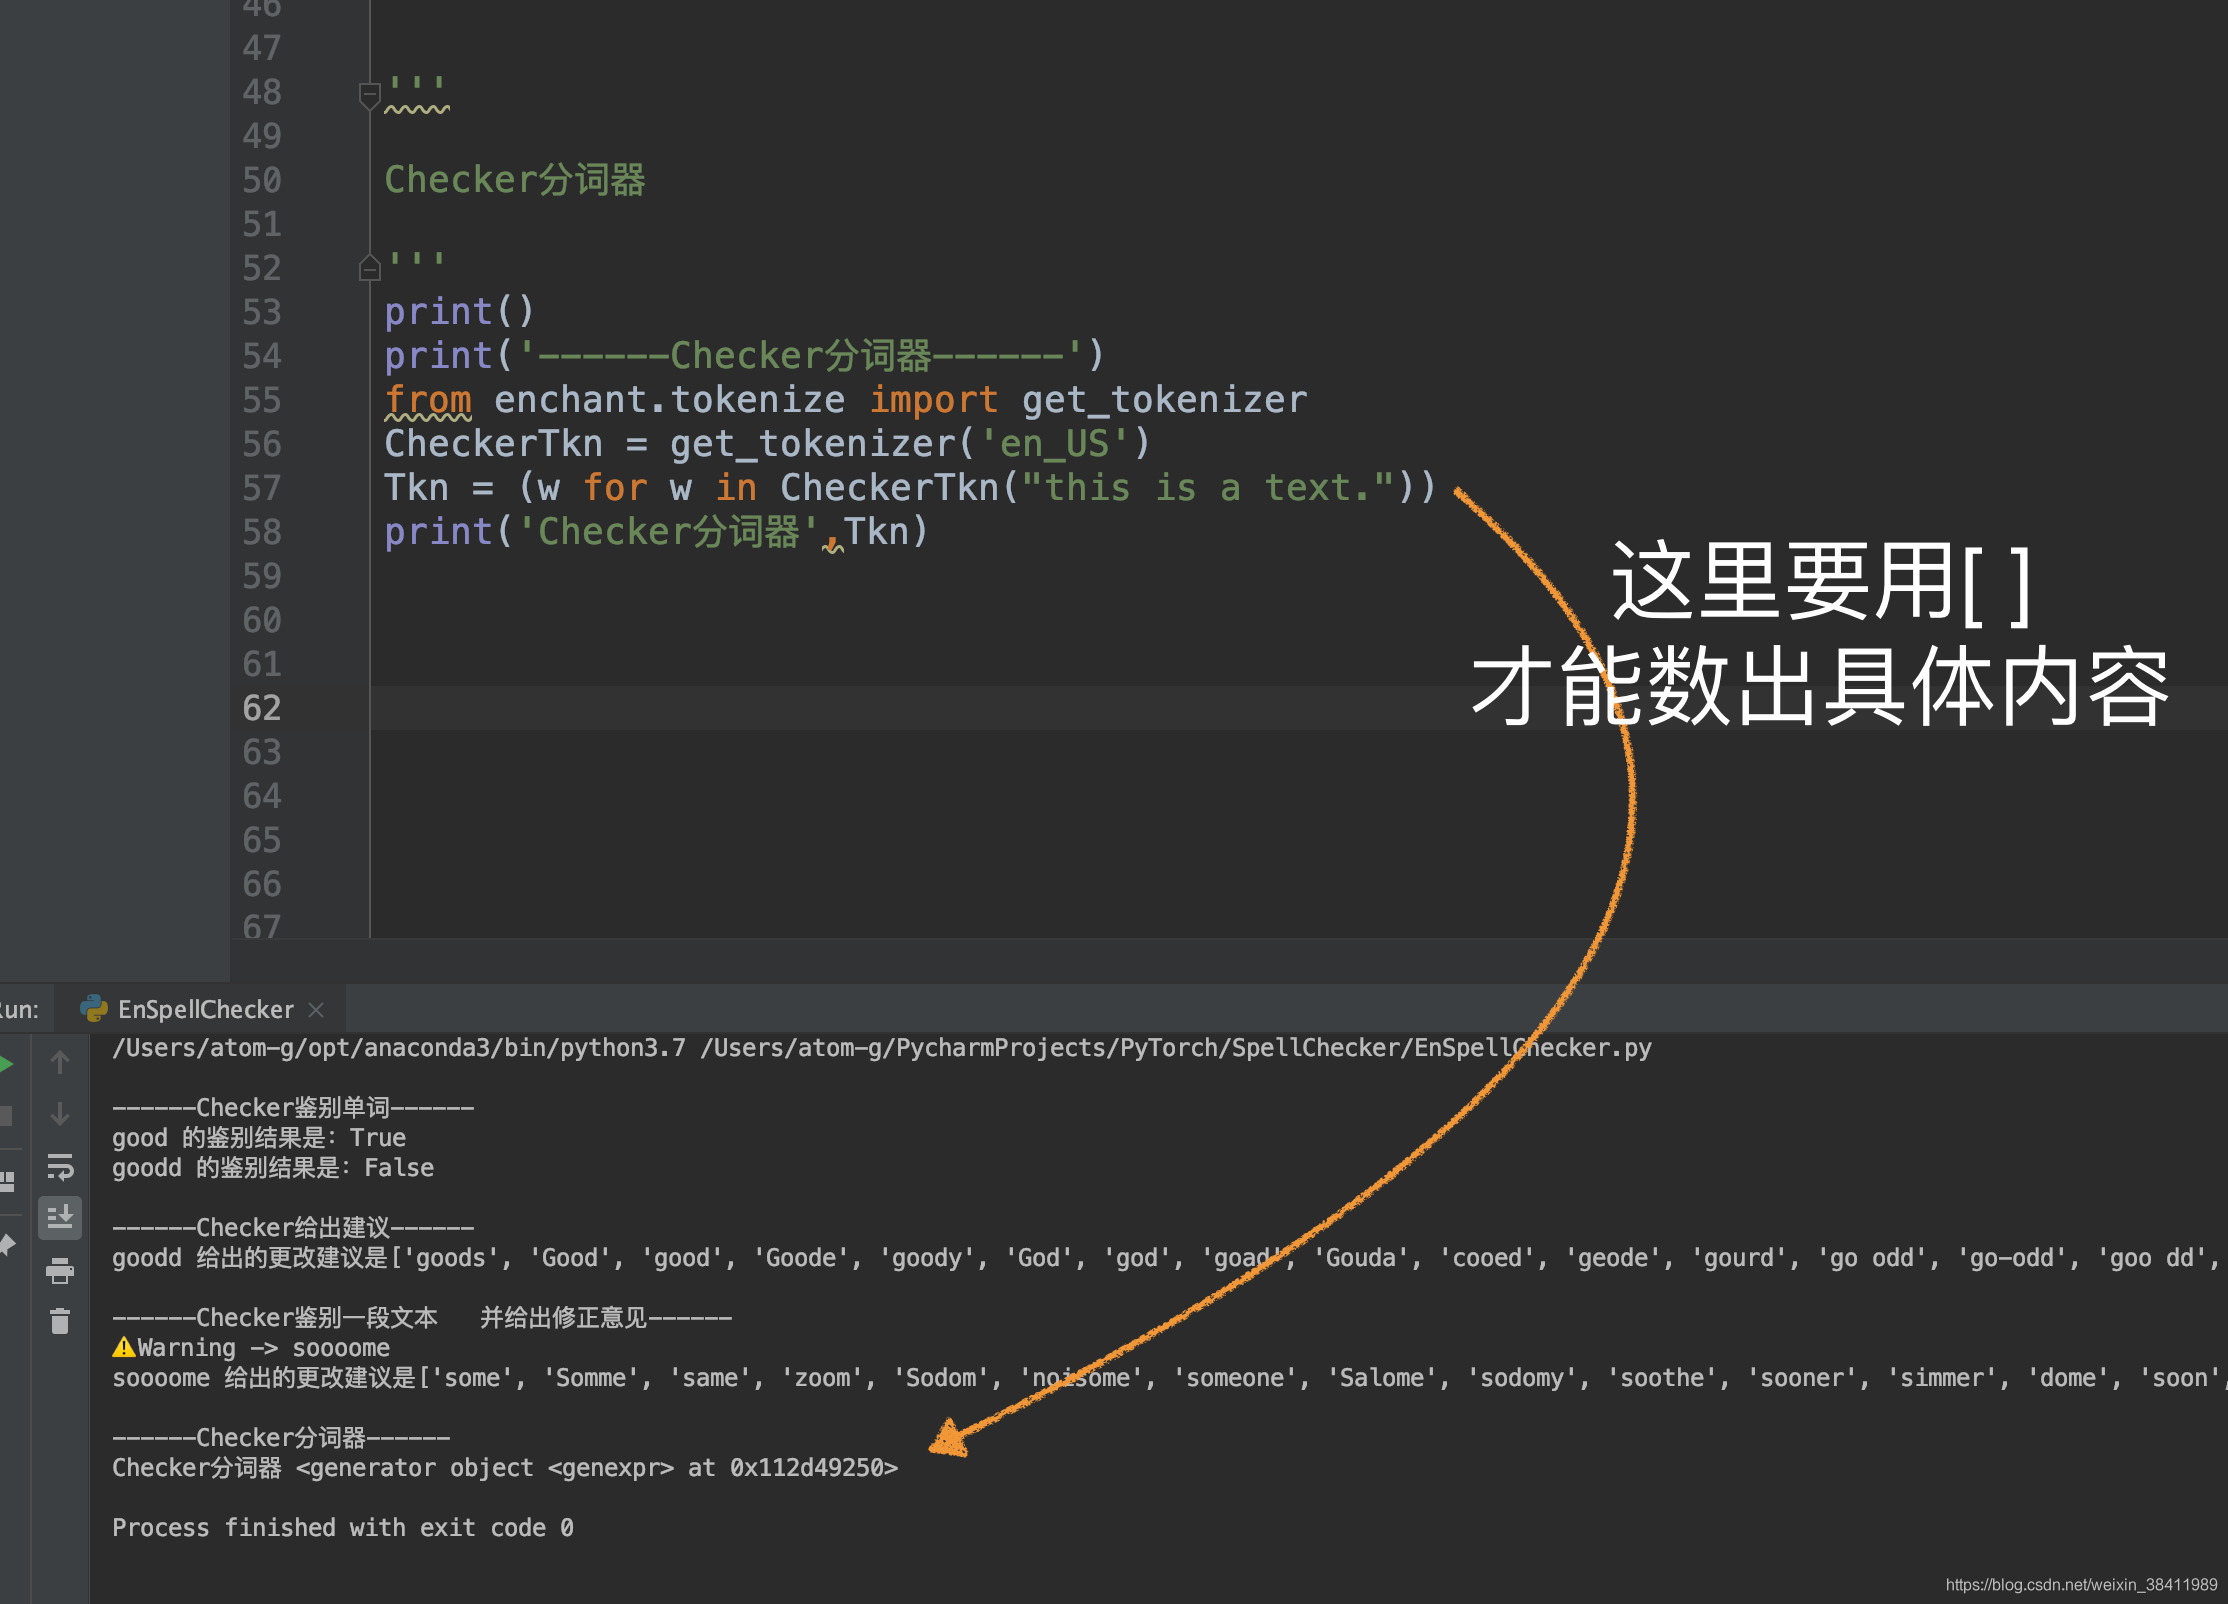The image size is (2228, 1604).
Task: Click the '-------Checker鉴别单词-------' console header
Action: (x=293, y=1108)
